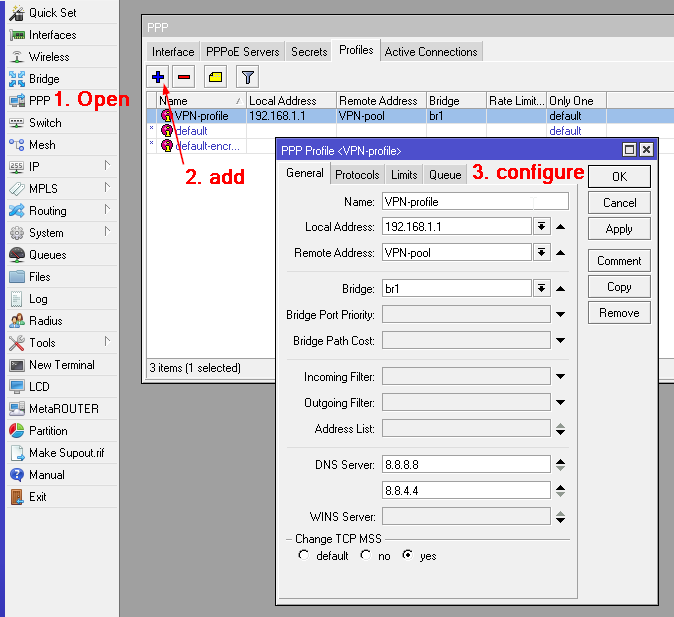Select 'default' Change TCP MSS option
The image size is (674, 617).
304,555
